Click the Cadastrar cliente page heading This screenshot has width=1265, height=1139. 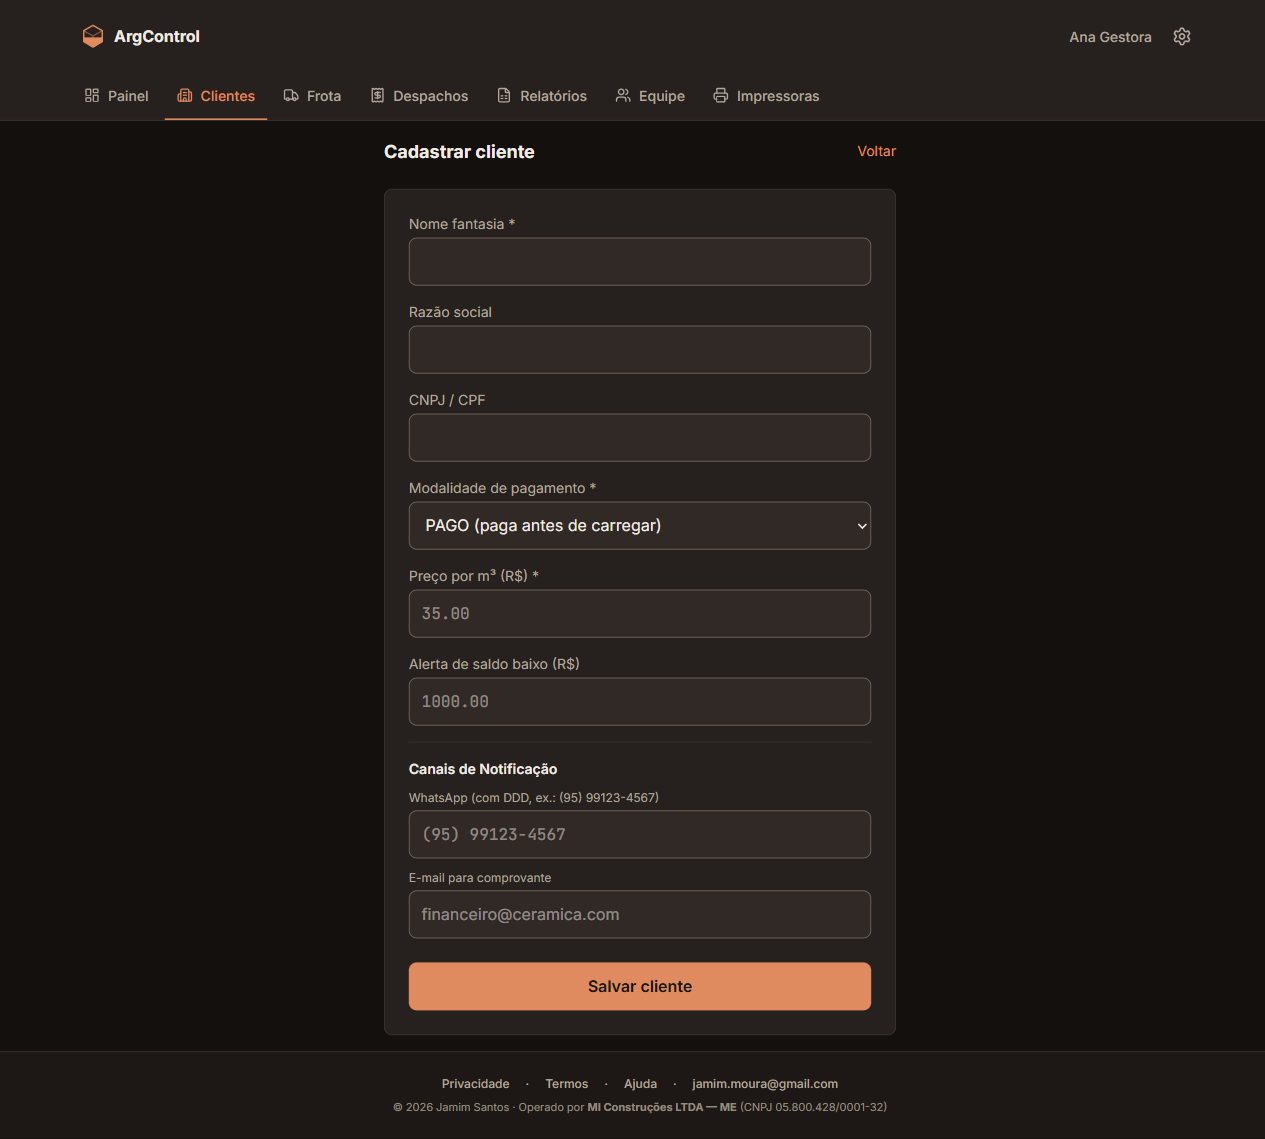click(x=459, y=152)
